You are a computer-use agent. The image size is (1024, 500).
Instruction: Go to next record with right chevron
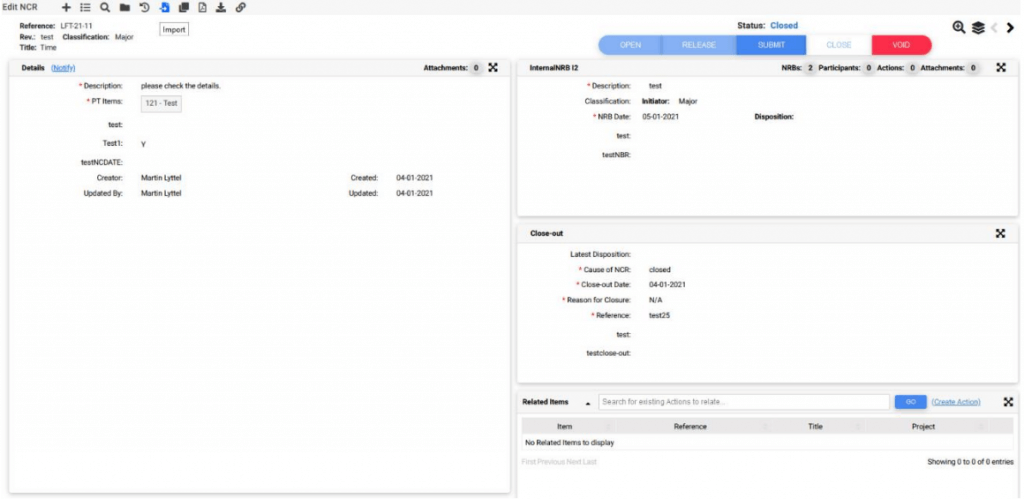click(1010, 27)
